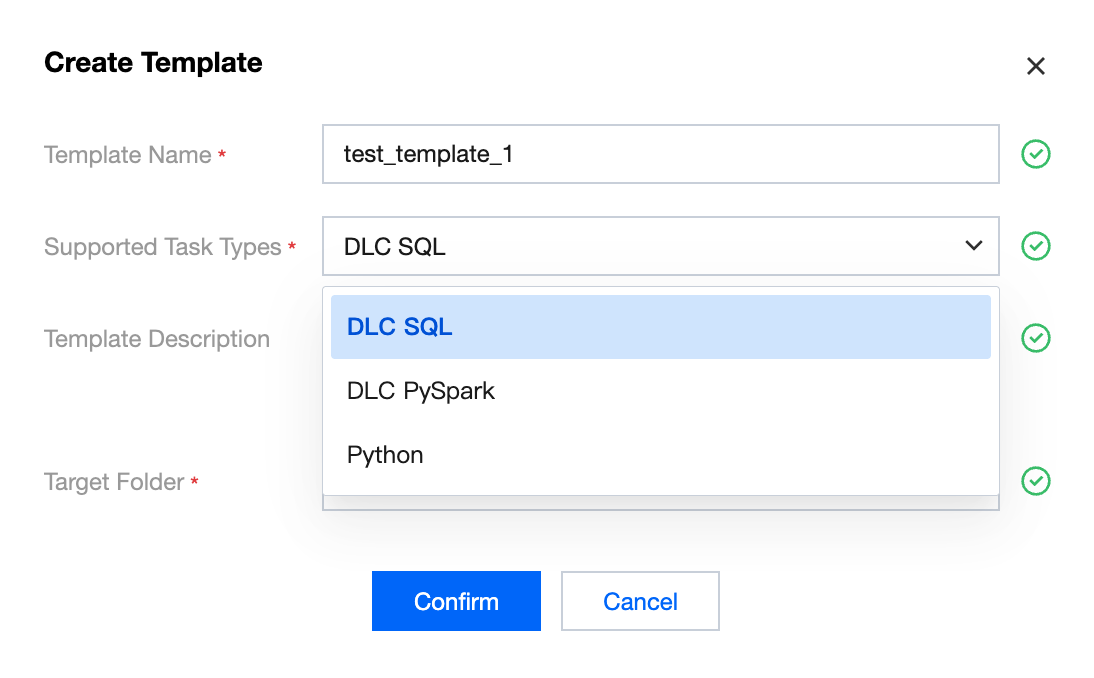The width and height of the screenshot is (1094, 678).
Task: Collapse the task types dropdown chevron arrow
Action: (973, 245)
